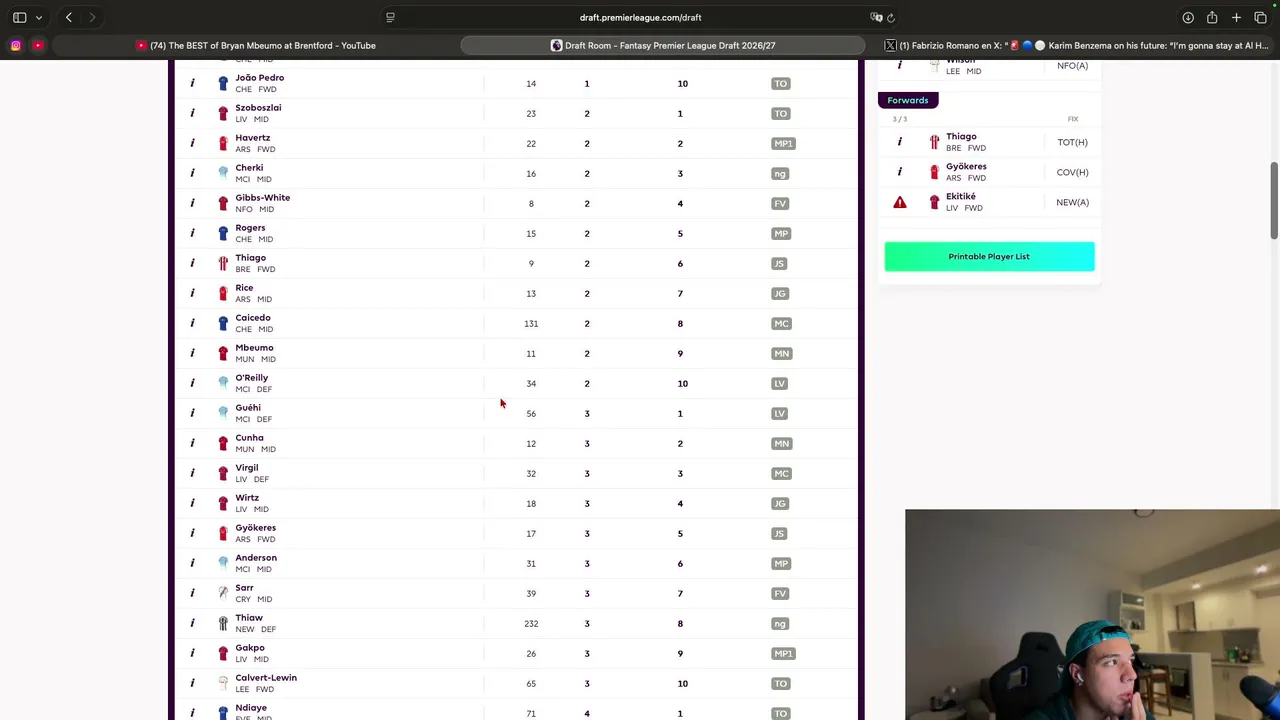Click the JS manager tag in Gyökeres row
Viewport: 1280px width, 720px height.
[779, 533]
